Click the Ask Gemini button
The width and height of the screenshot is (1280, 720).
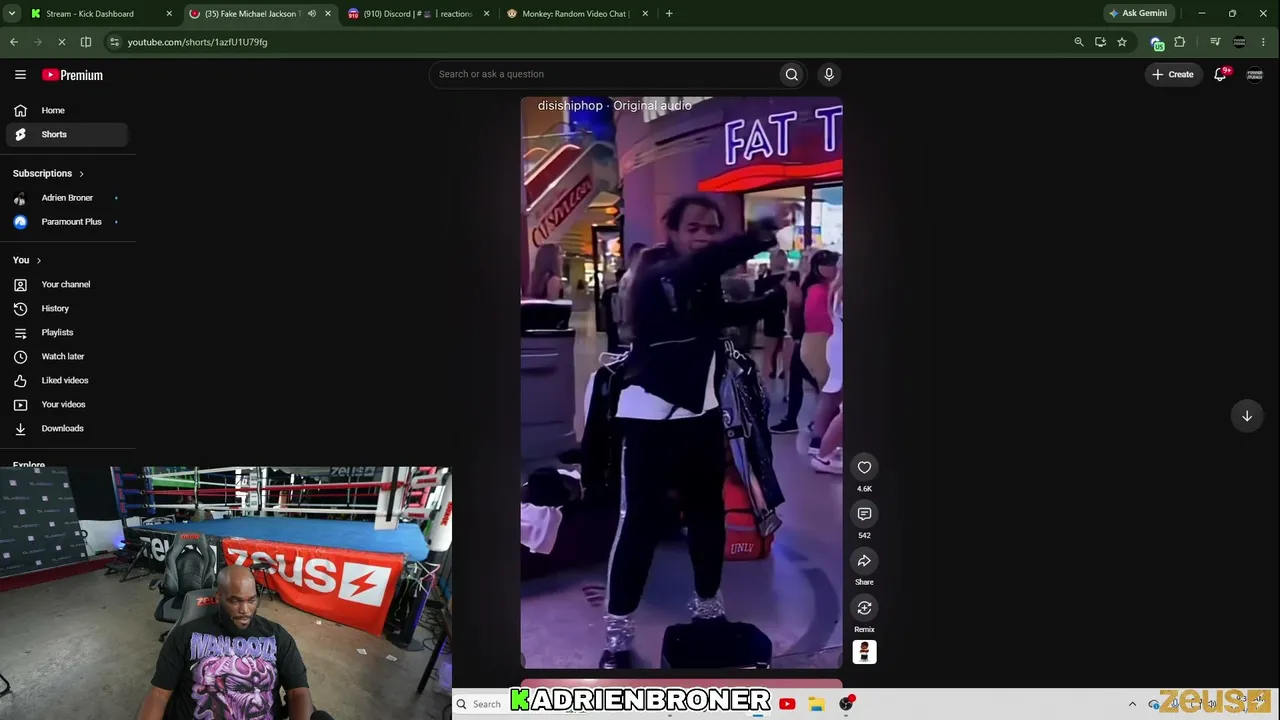(1138, 14)
